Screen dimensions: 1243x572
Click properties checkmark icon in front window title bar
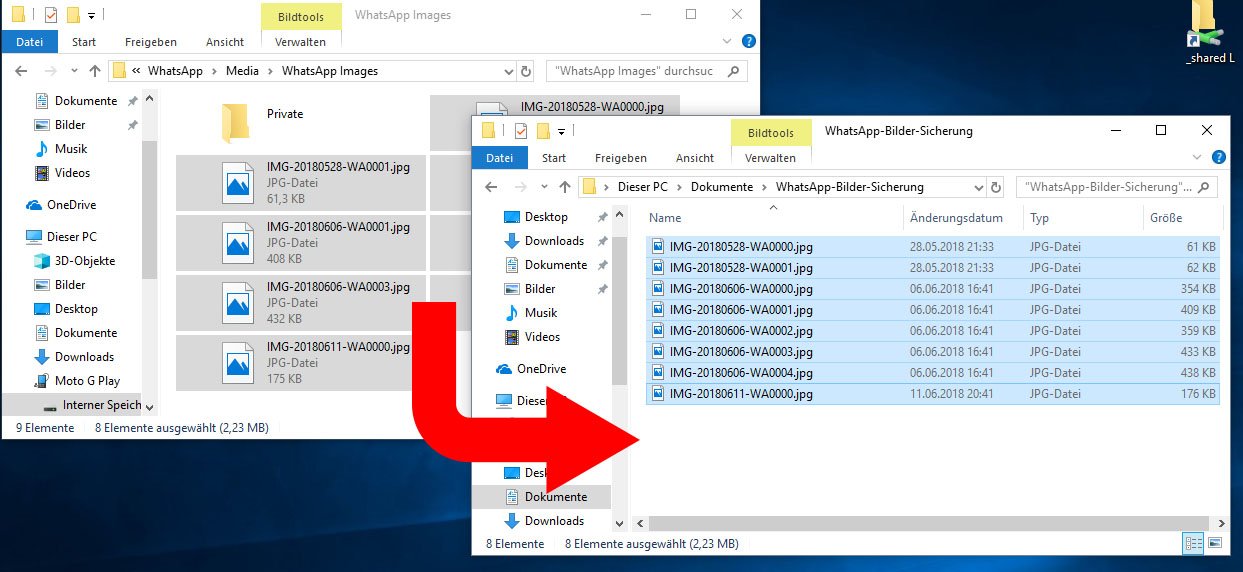click(x=521, y=131)
